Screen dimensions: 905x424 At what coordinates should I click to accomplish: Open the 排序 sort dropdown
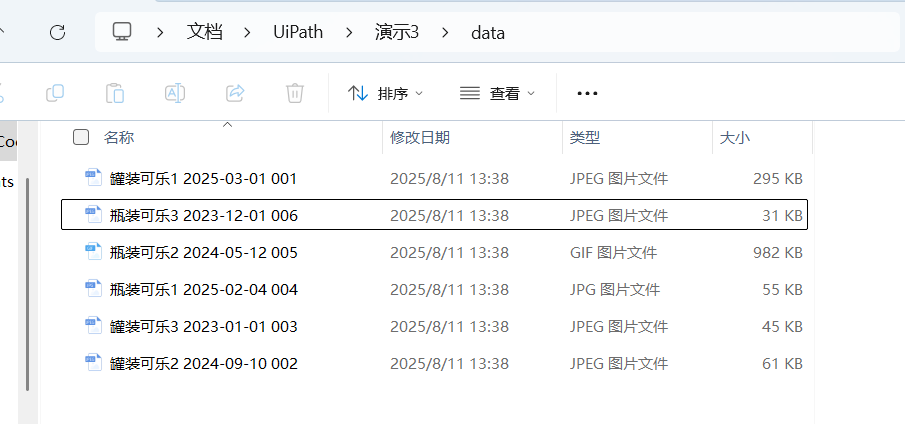pos(386,93)
